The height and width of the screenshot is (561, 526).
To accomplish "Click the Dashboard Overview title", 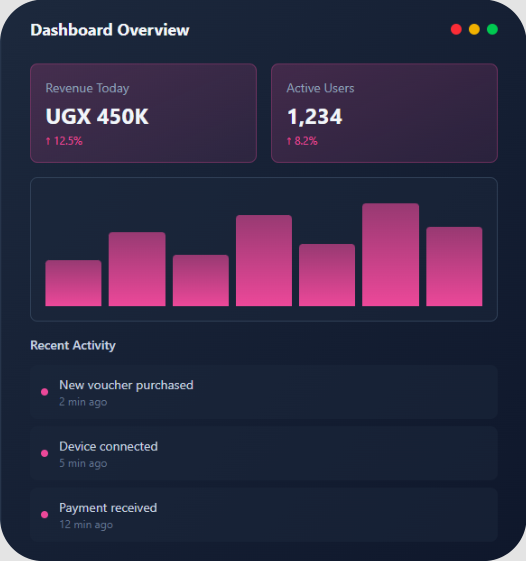I will tap(110, 30).
